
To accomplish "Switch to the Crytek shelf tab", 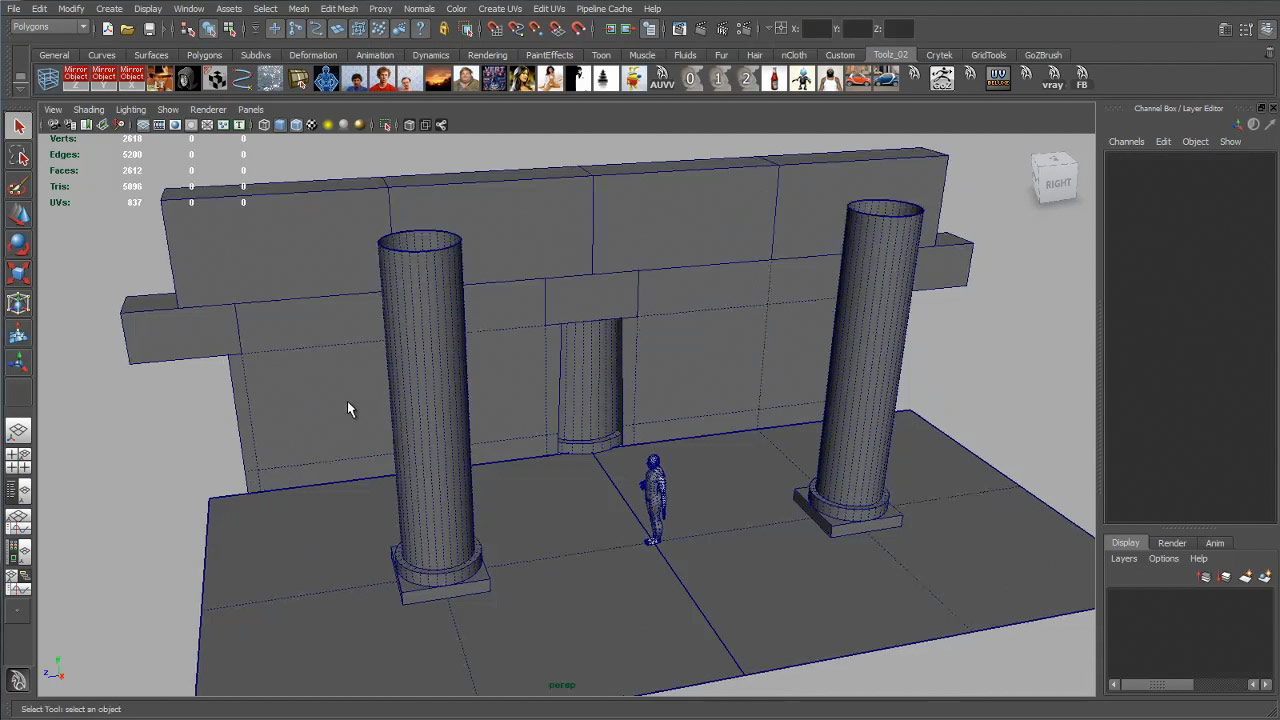I will [939, 55].
